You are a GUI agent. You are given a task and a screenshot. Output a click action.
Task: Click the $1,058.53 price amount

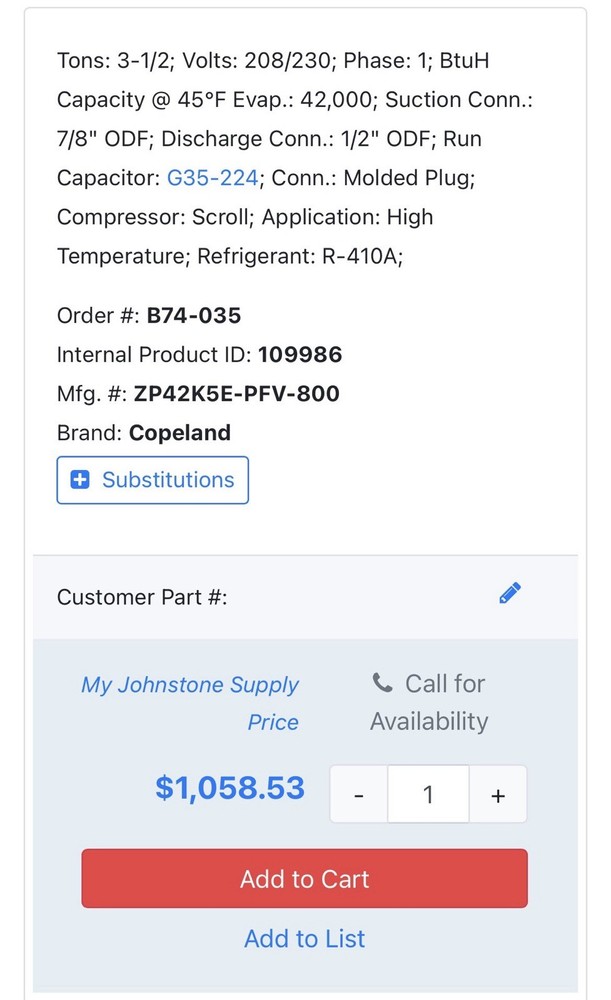coord(230,788)
